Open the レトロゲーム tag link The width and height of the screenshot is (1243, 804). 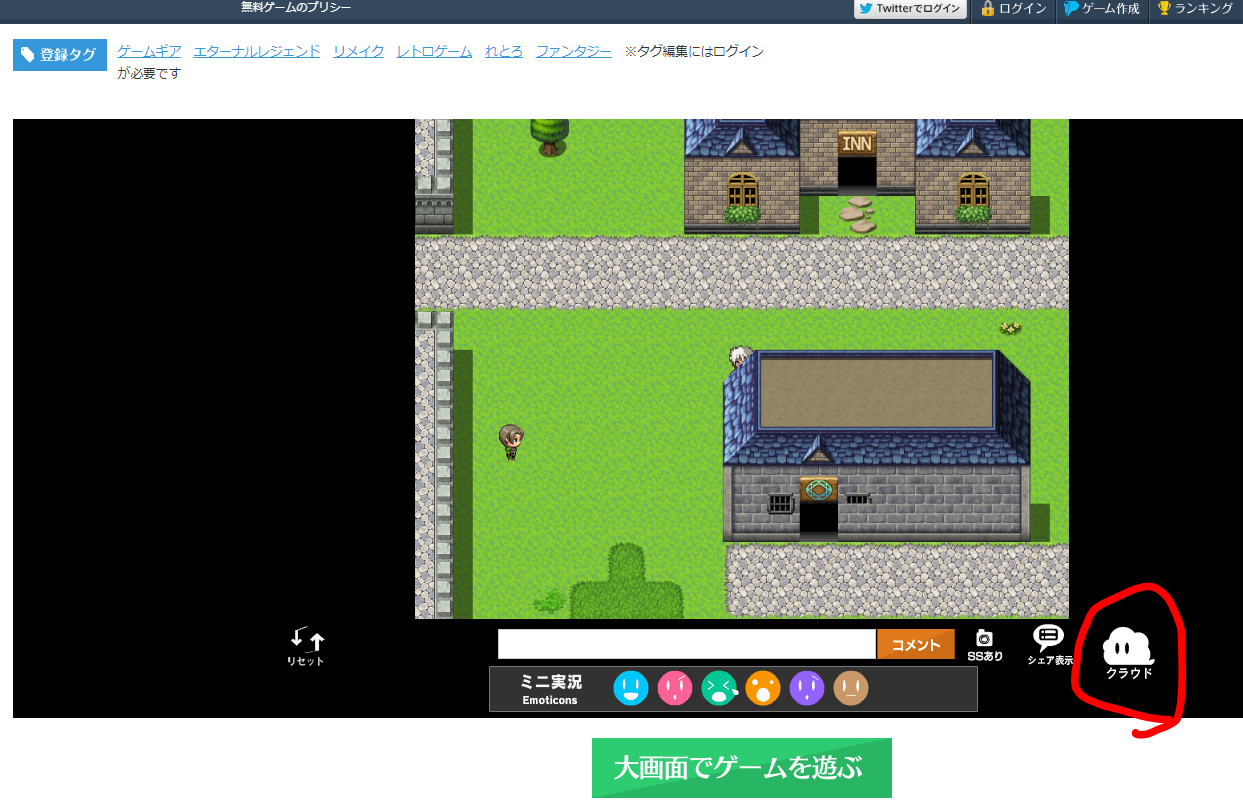(434, 51)
